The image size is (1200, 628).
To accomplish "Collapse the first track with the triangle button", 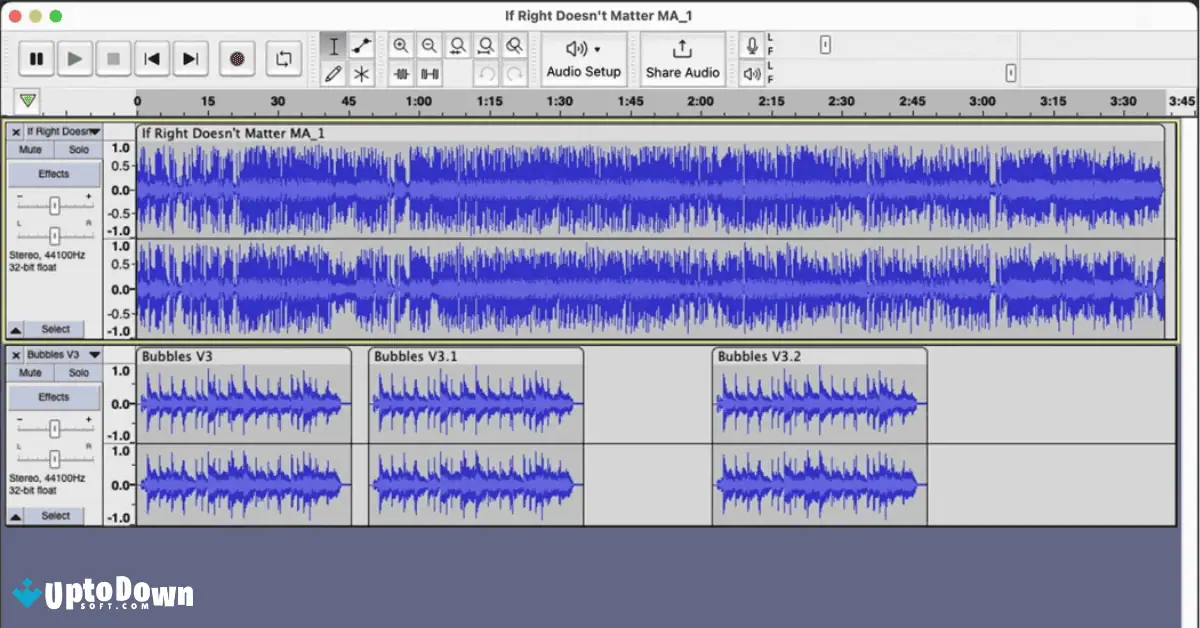I will [14, 328].
